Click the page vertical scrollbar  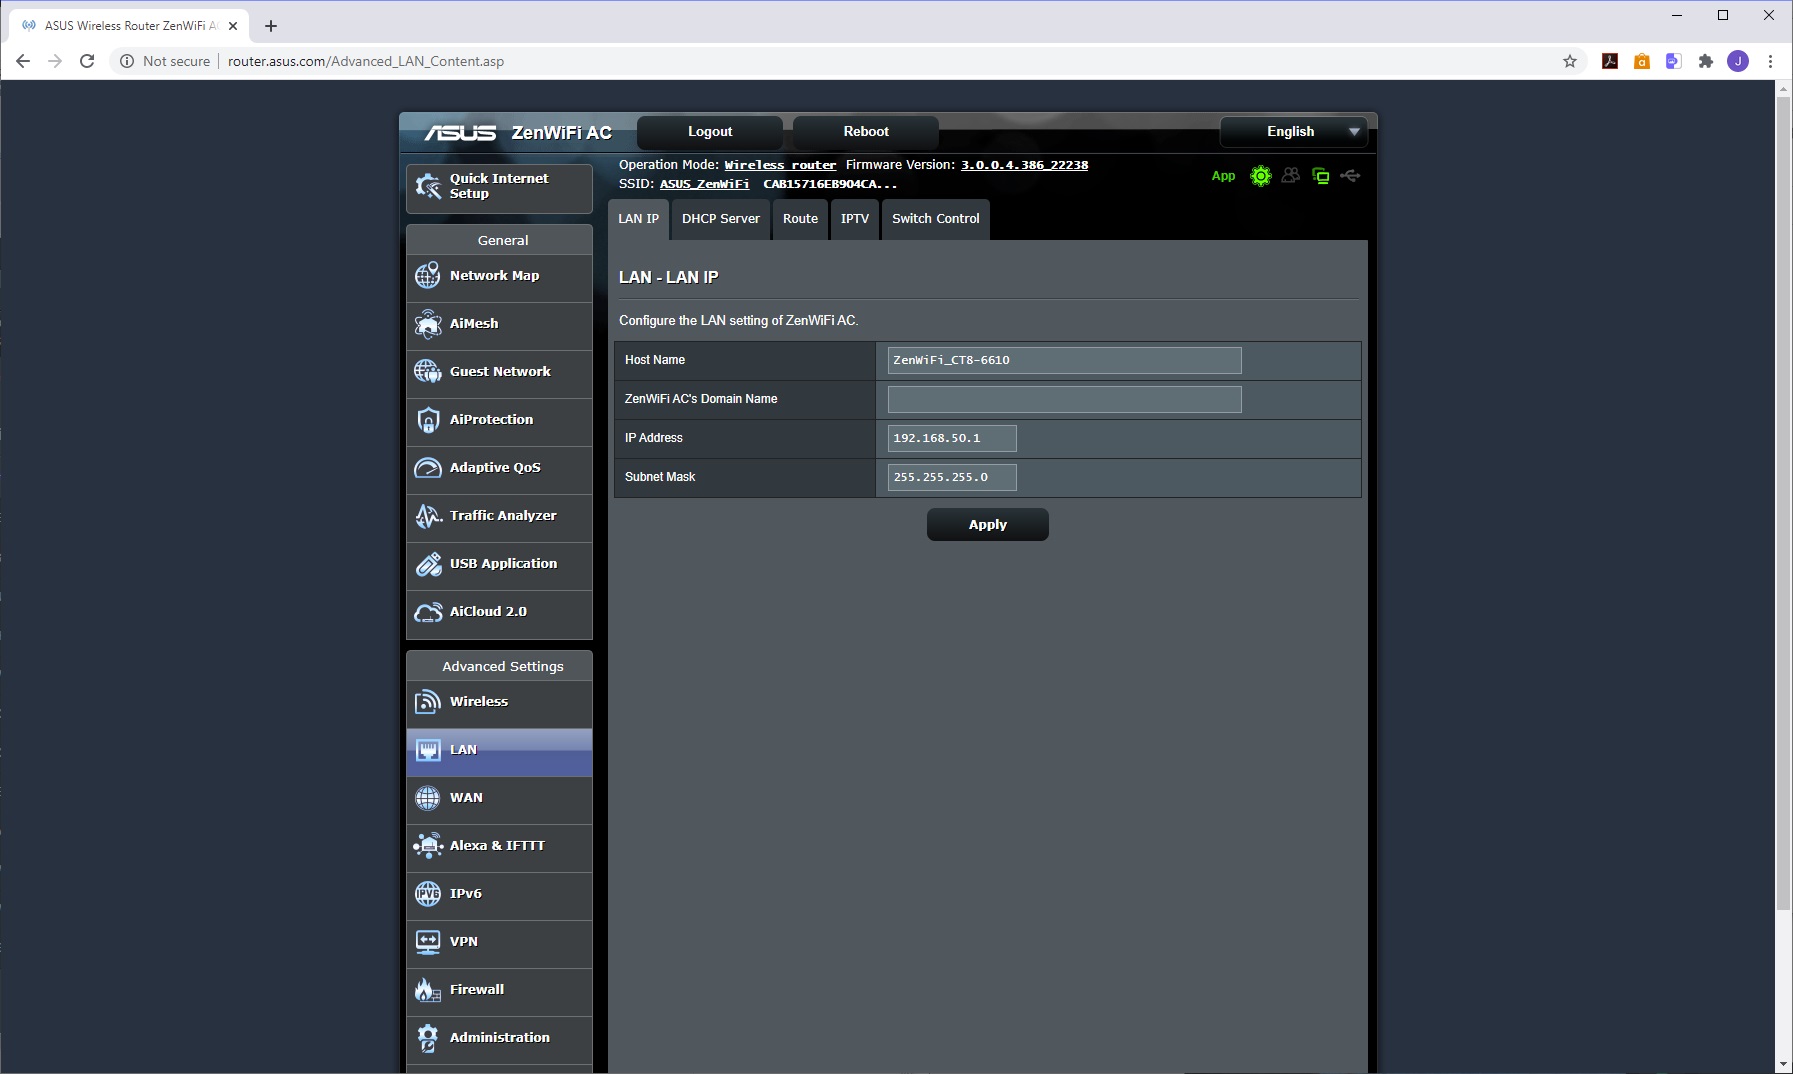(1784, 505)
